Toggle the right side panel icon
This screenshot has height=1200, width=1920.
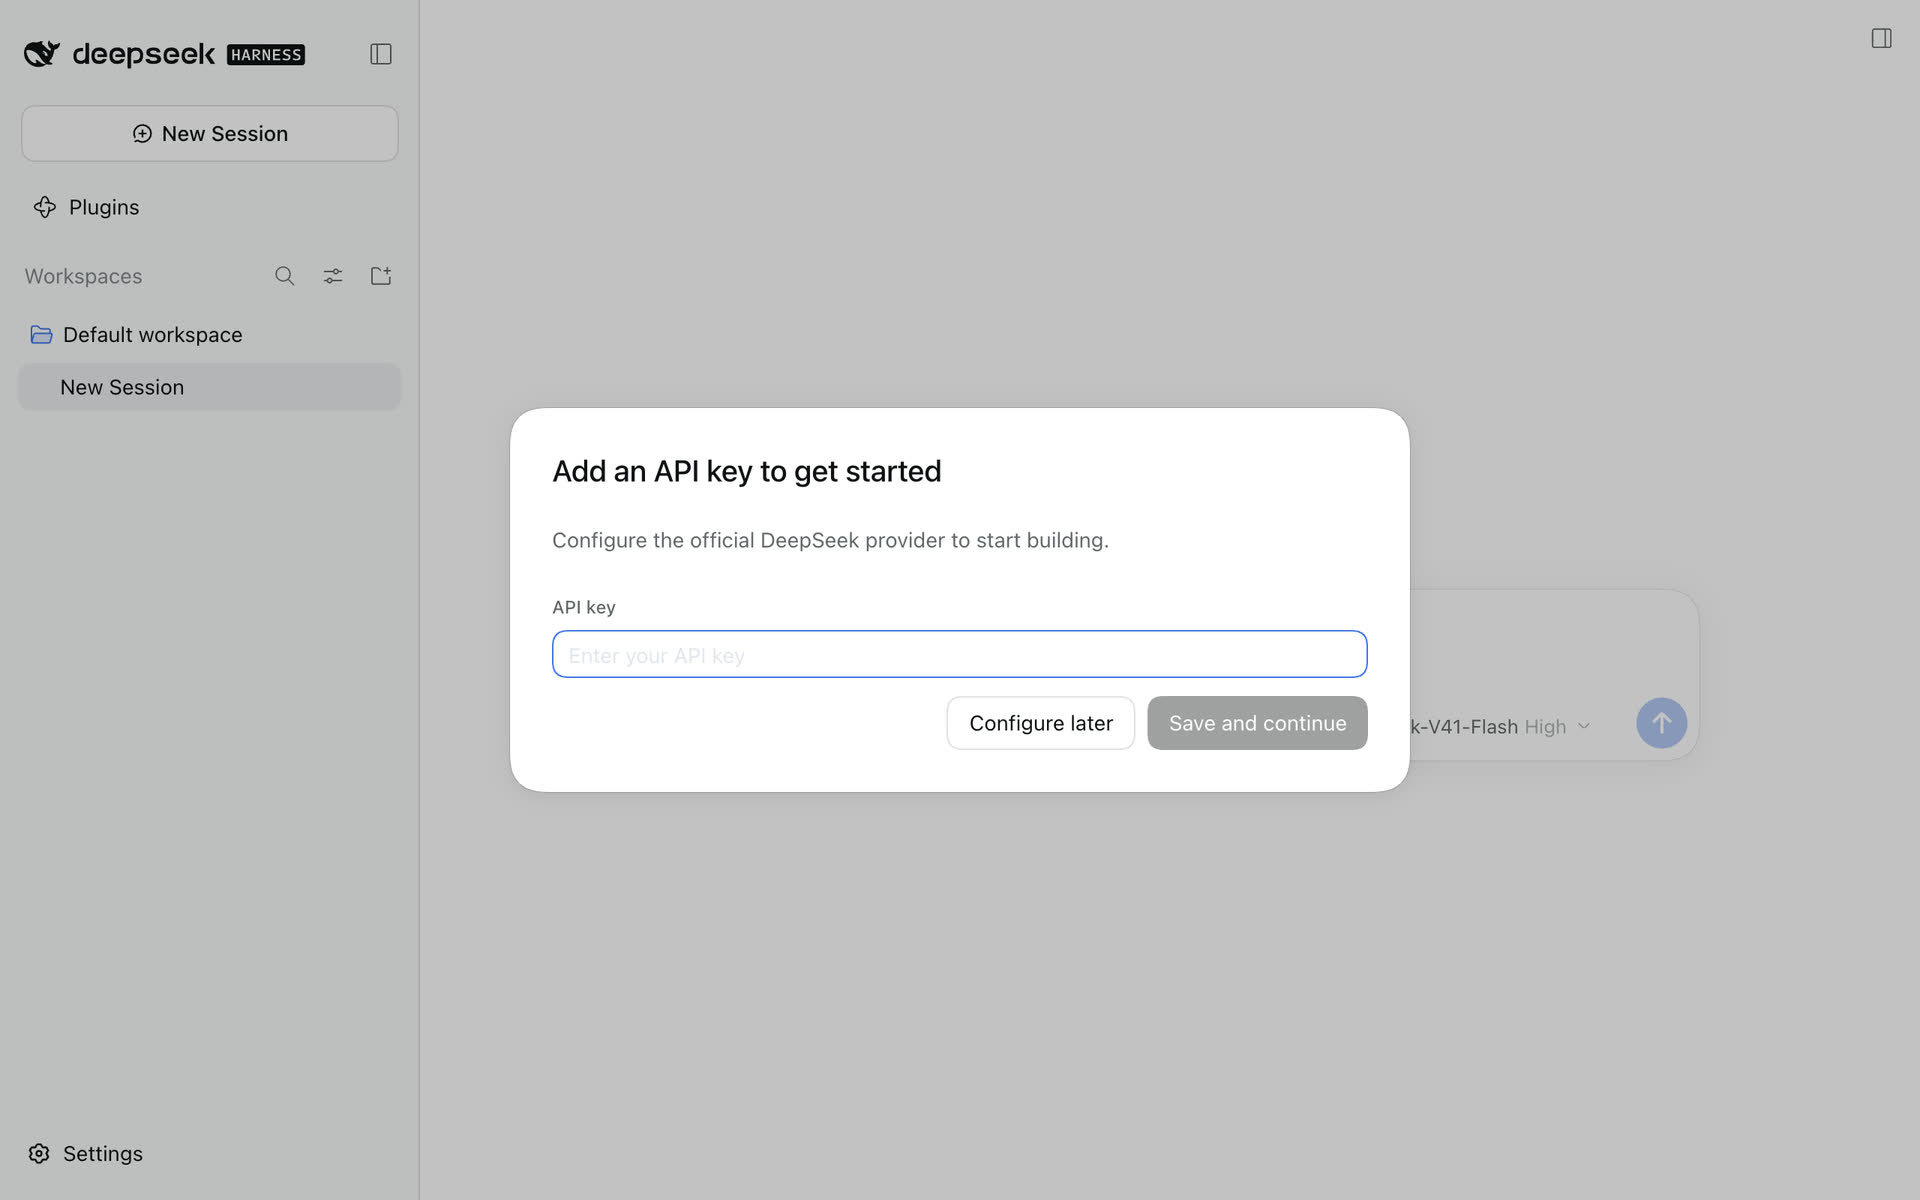tap(1881, 38)
